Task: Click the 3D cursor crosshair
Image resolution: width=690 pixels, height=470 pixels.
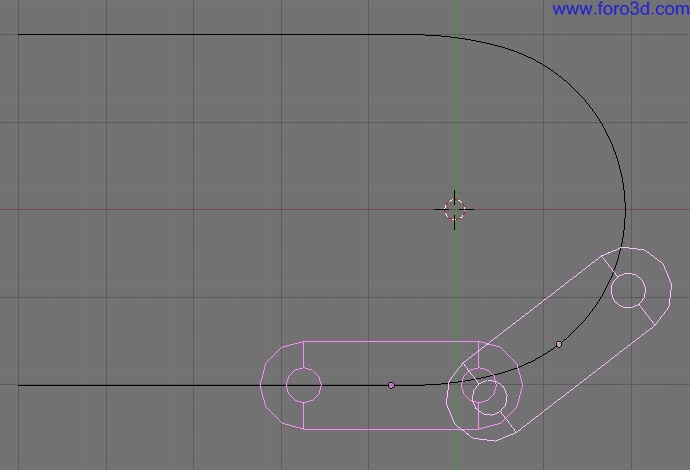Action: 455,209
